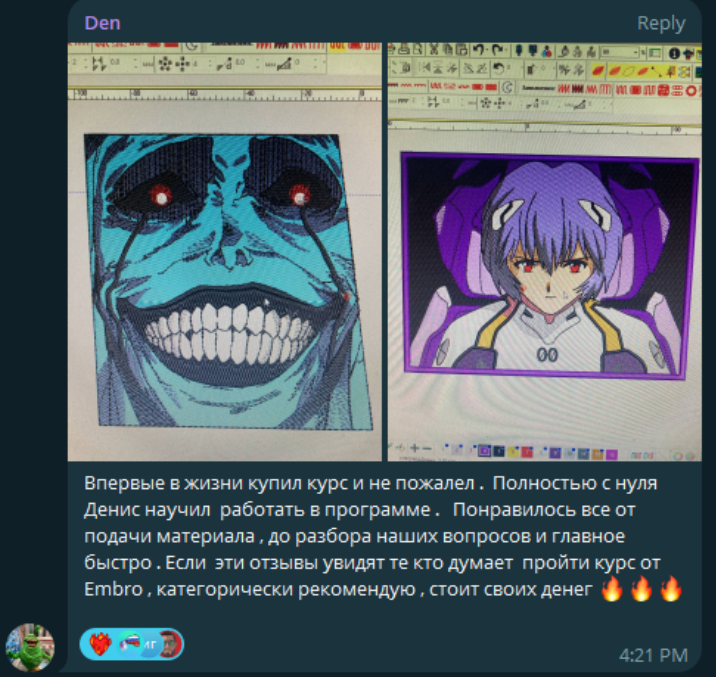Click the Reply button
Screen dimensions: 716x677
(x=661, y=23)
